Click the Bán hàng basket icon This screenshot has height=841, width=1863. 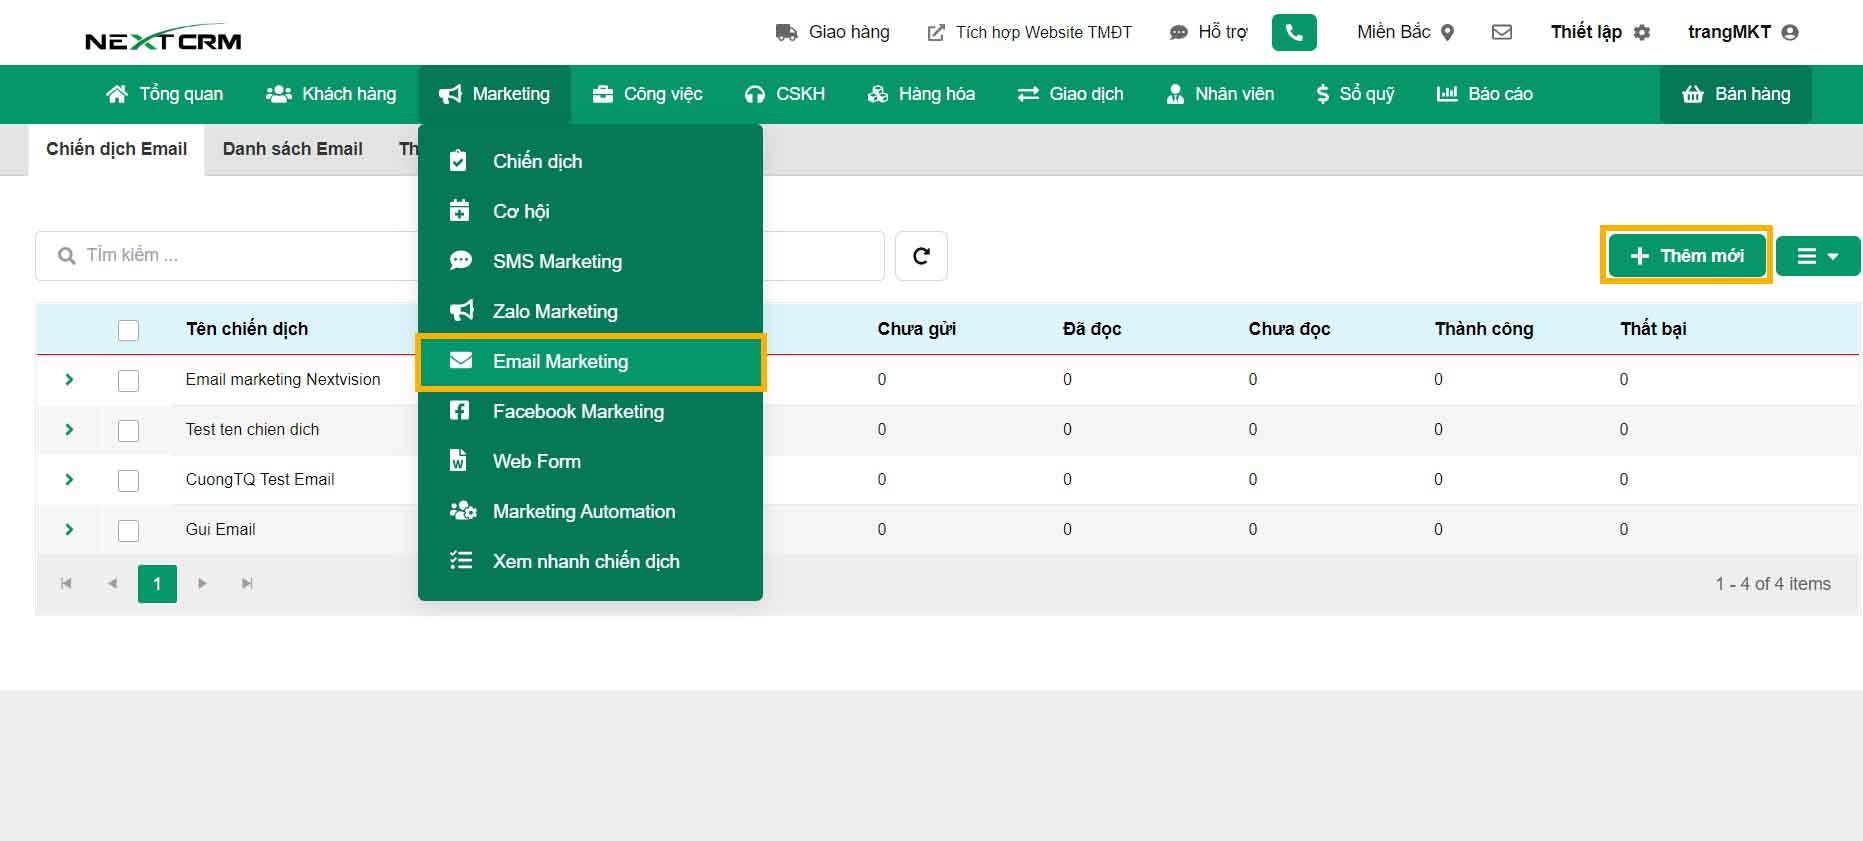pos(1692,94)
